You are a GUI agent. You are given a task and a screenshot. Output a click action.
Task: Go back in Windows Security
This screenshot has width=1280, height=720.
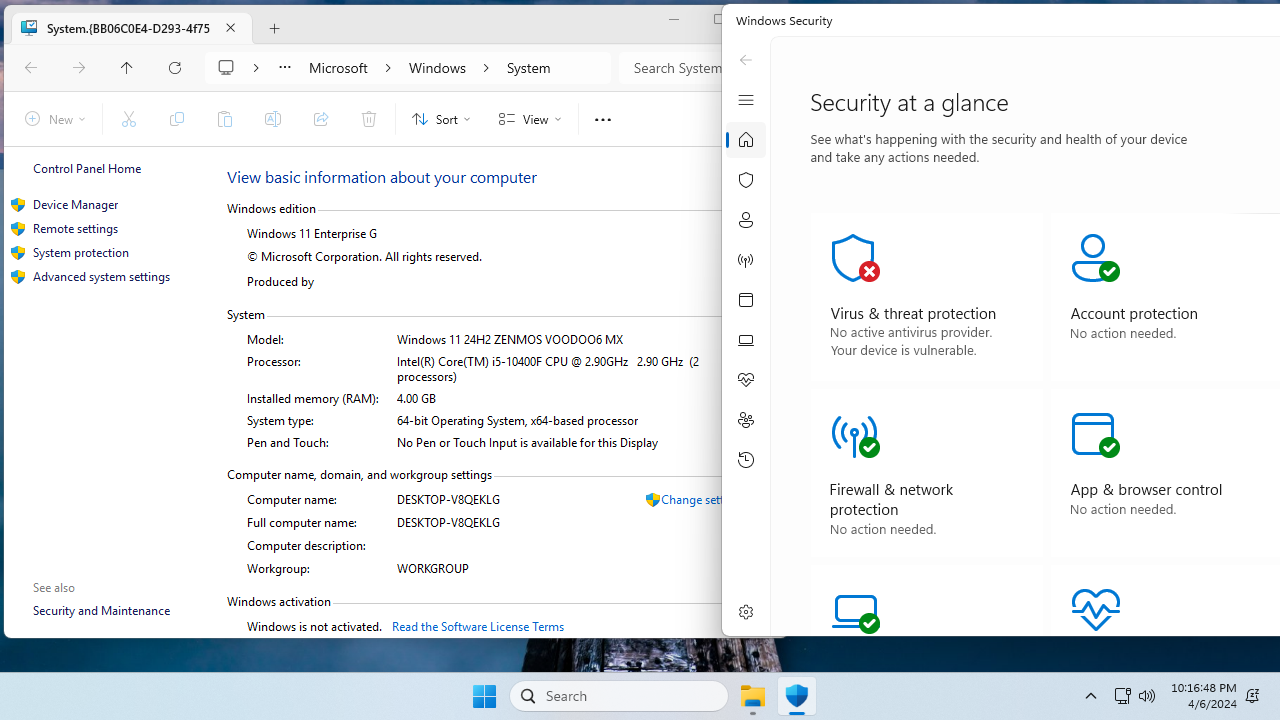pos(746,60)
